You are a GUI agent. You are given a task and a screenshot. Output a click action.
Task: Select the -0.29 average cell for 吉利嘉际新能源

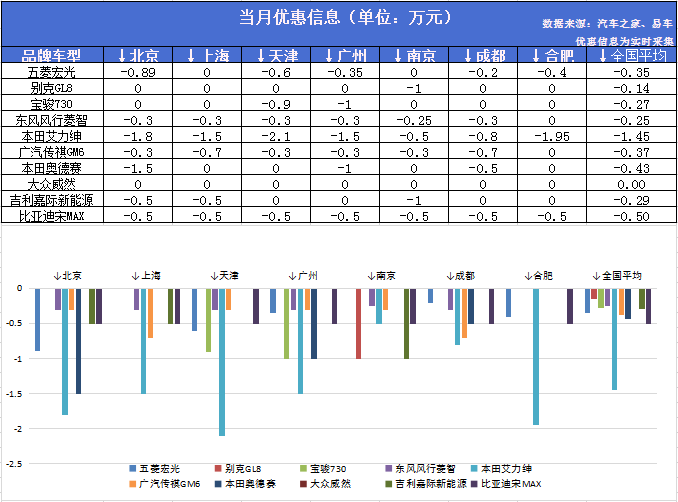tap(632, 200)
